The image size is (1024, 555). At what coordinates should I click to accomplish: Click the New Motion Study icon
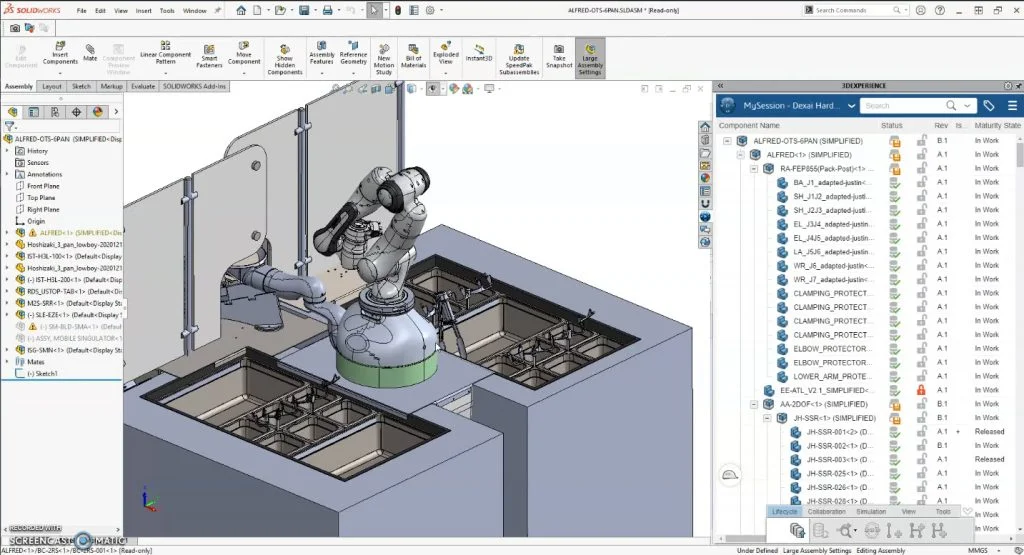(384, 55)
